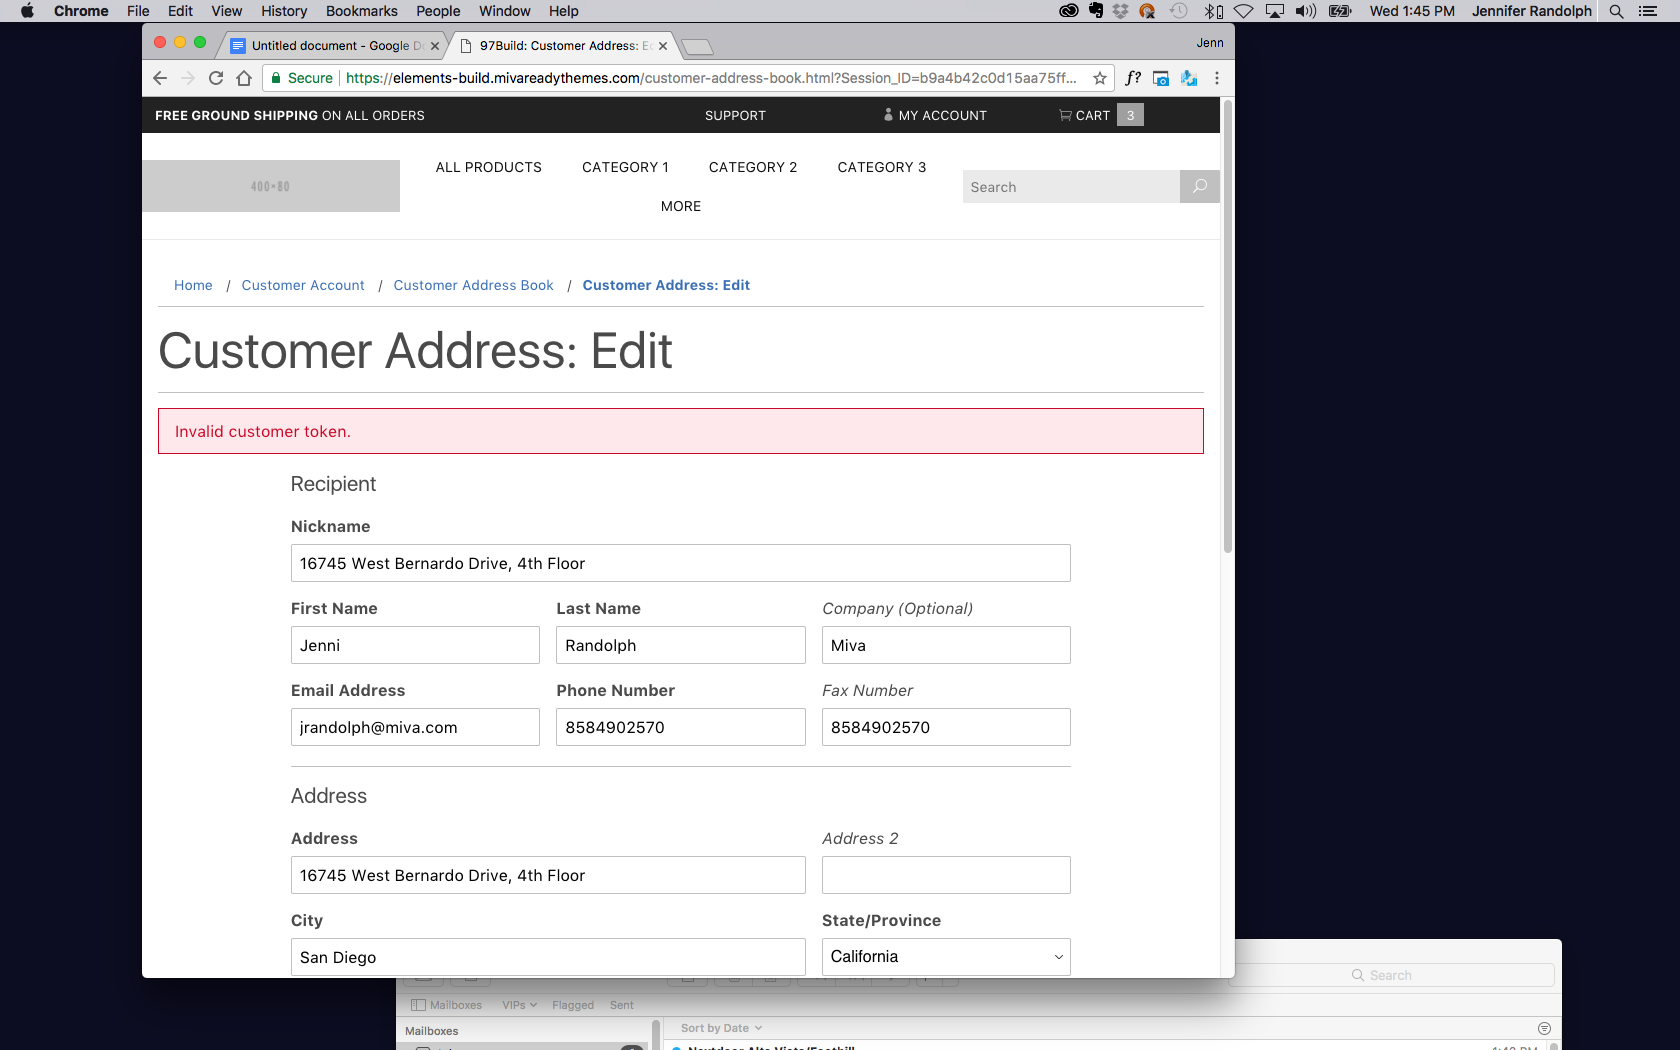
Task: Open the blue puzzle extension icon
Action: (x=1189, y=78)
